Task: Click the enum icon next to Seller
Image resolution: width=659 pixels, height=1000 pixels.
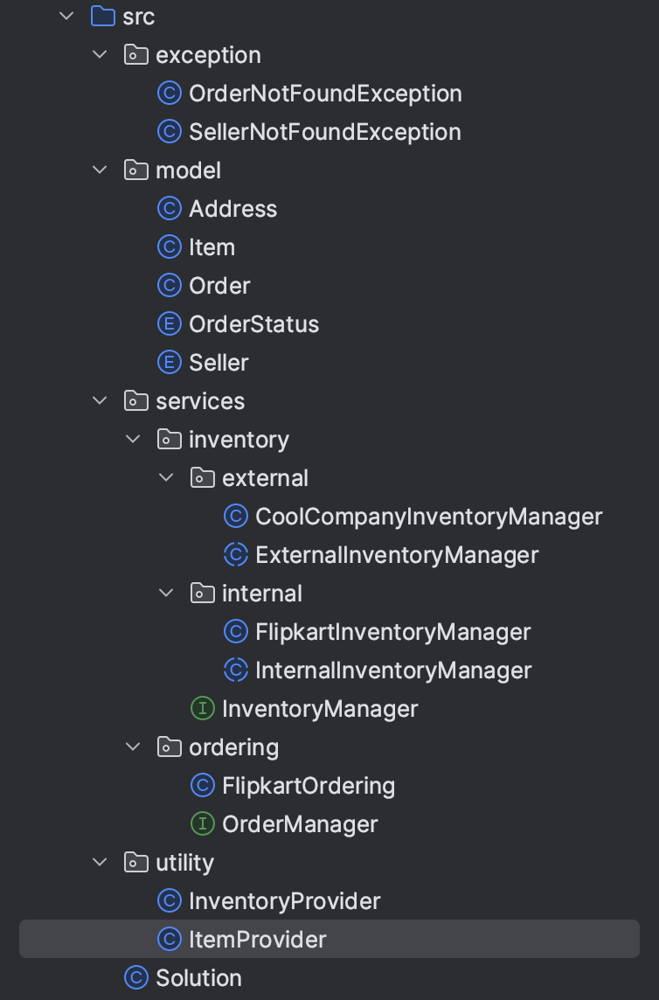Action: [169, 363]
